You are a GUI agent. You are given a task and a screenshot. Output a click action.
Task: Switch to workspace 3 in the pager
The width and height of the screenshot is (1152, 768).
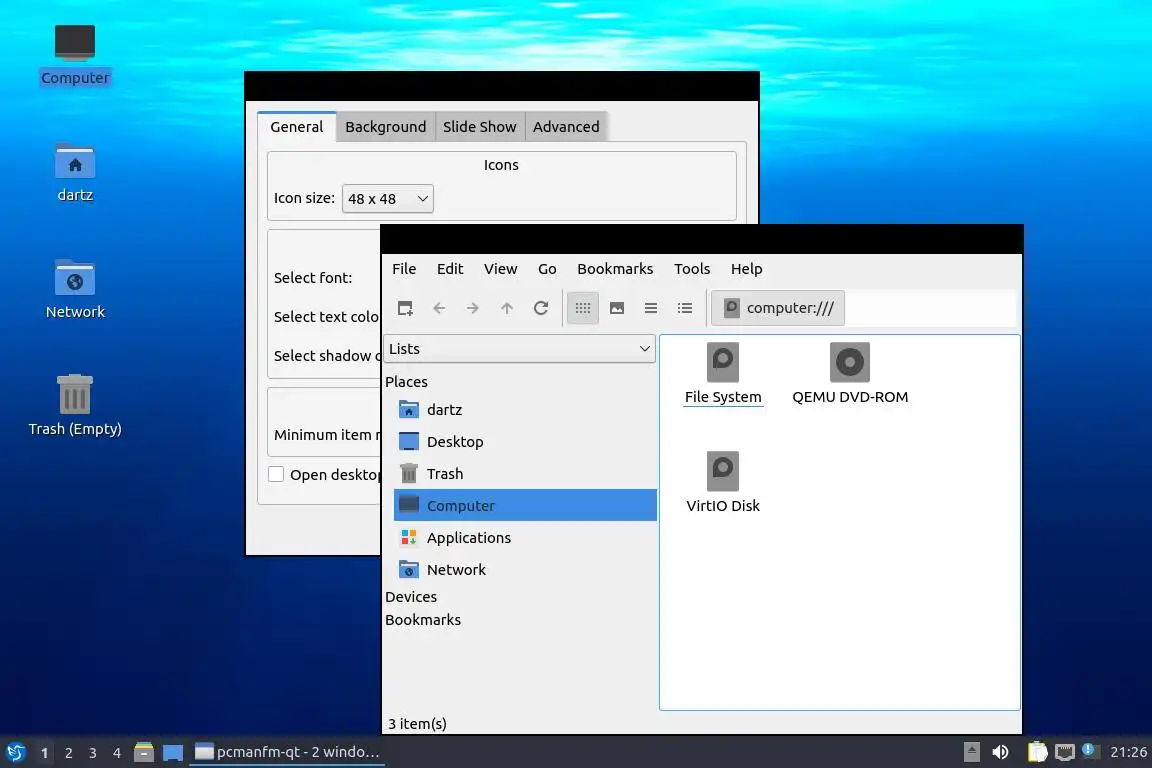93,753
